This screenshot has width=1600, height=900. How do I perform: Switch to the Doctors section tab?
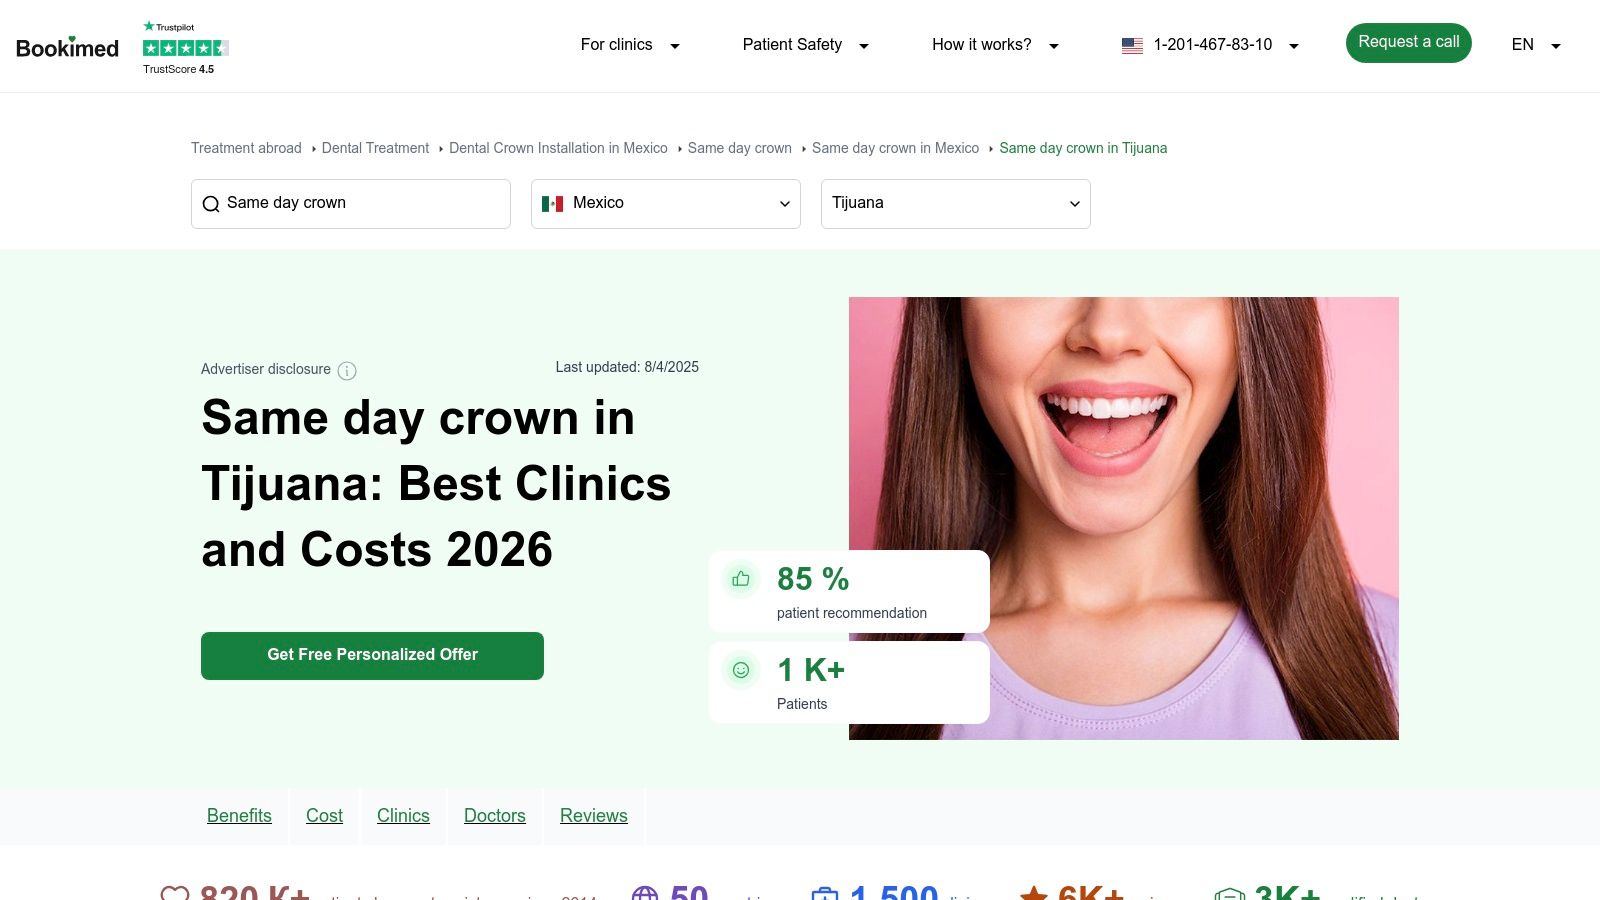pyautogui.click(x=494, y=815)
